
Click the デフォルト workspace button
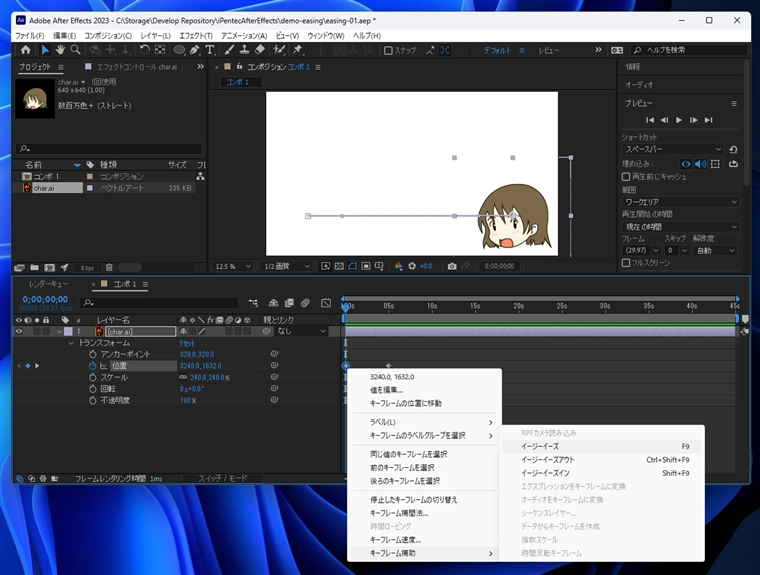(497, 50)
